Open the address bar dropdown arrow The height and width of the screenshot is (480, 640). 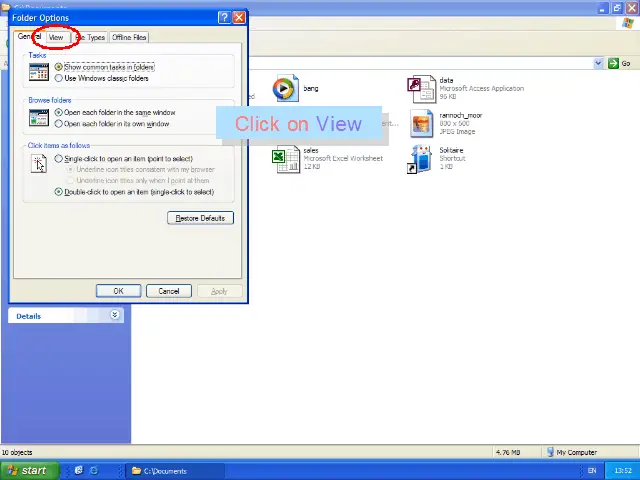coord(599,63)
